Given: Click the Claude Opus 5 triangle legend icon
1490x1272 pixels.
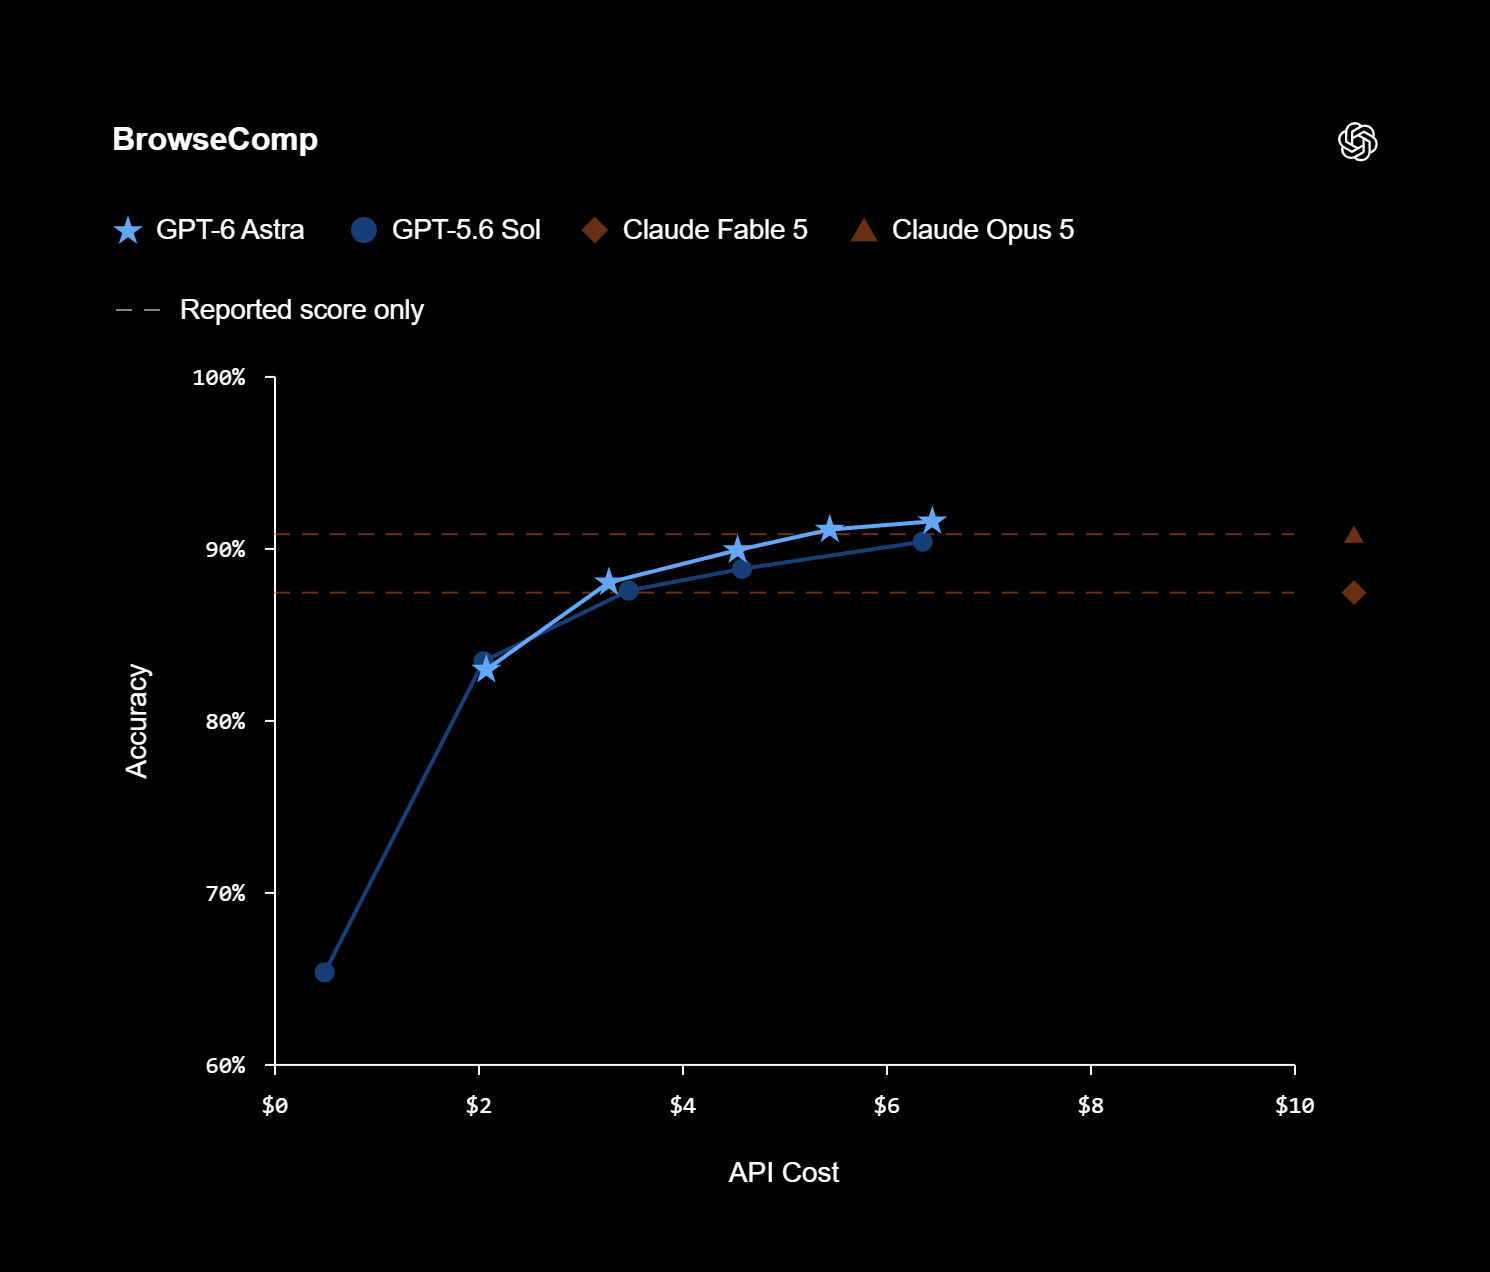Looking at the screenshot, I should 864,231.
